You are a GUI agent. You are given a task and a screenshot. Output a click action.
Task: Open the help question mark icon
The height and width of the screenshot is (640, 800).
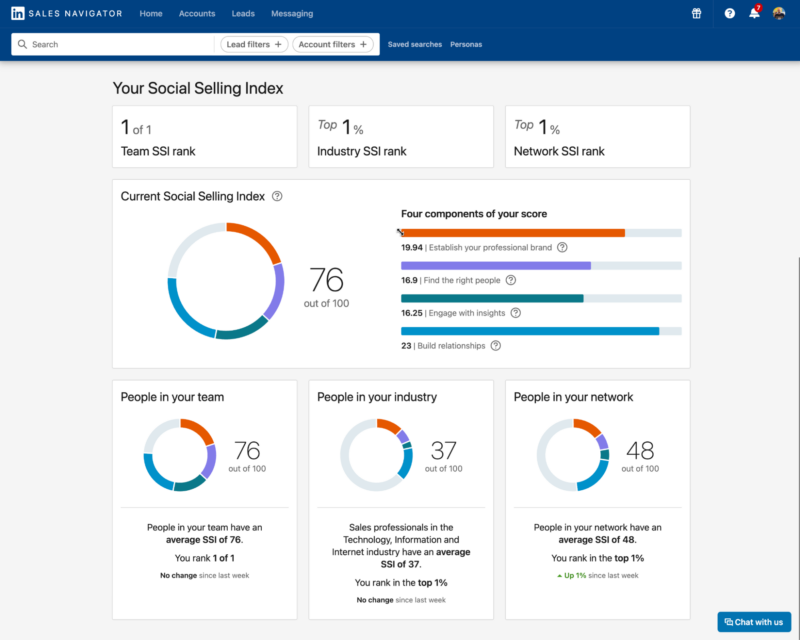(730, 13)
